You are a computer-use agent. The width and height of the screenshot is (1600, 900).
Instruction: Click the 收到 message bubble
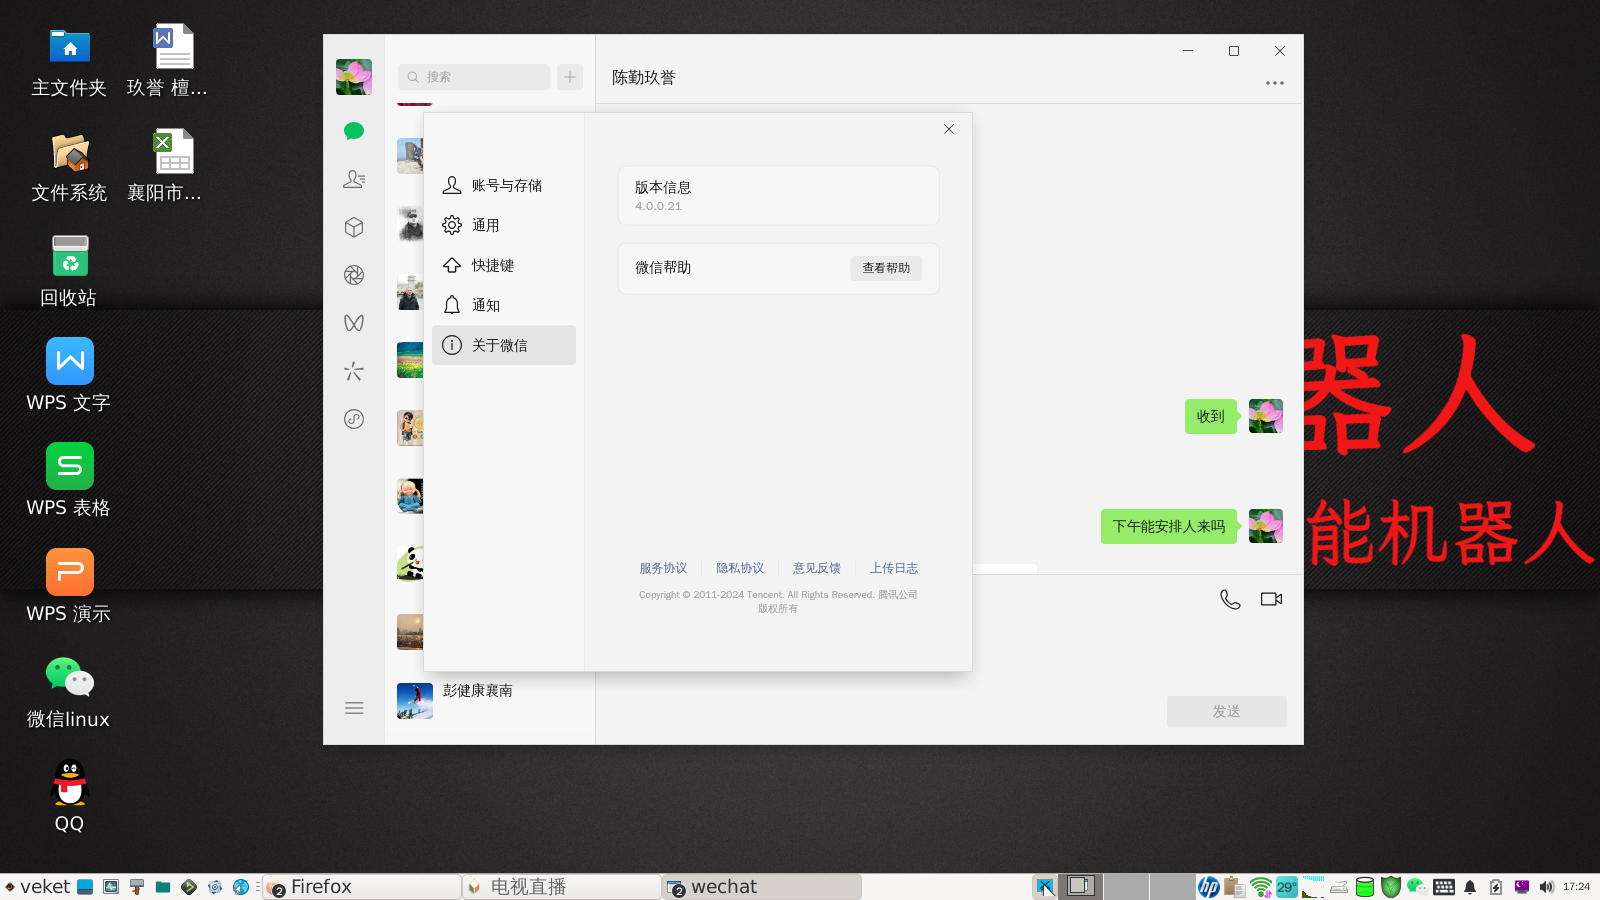pyautogui.click(x=1211, y=416)
